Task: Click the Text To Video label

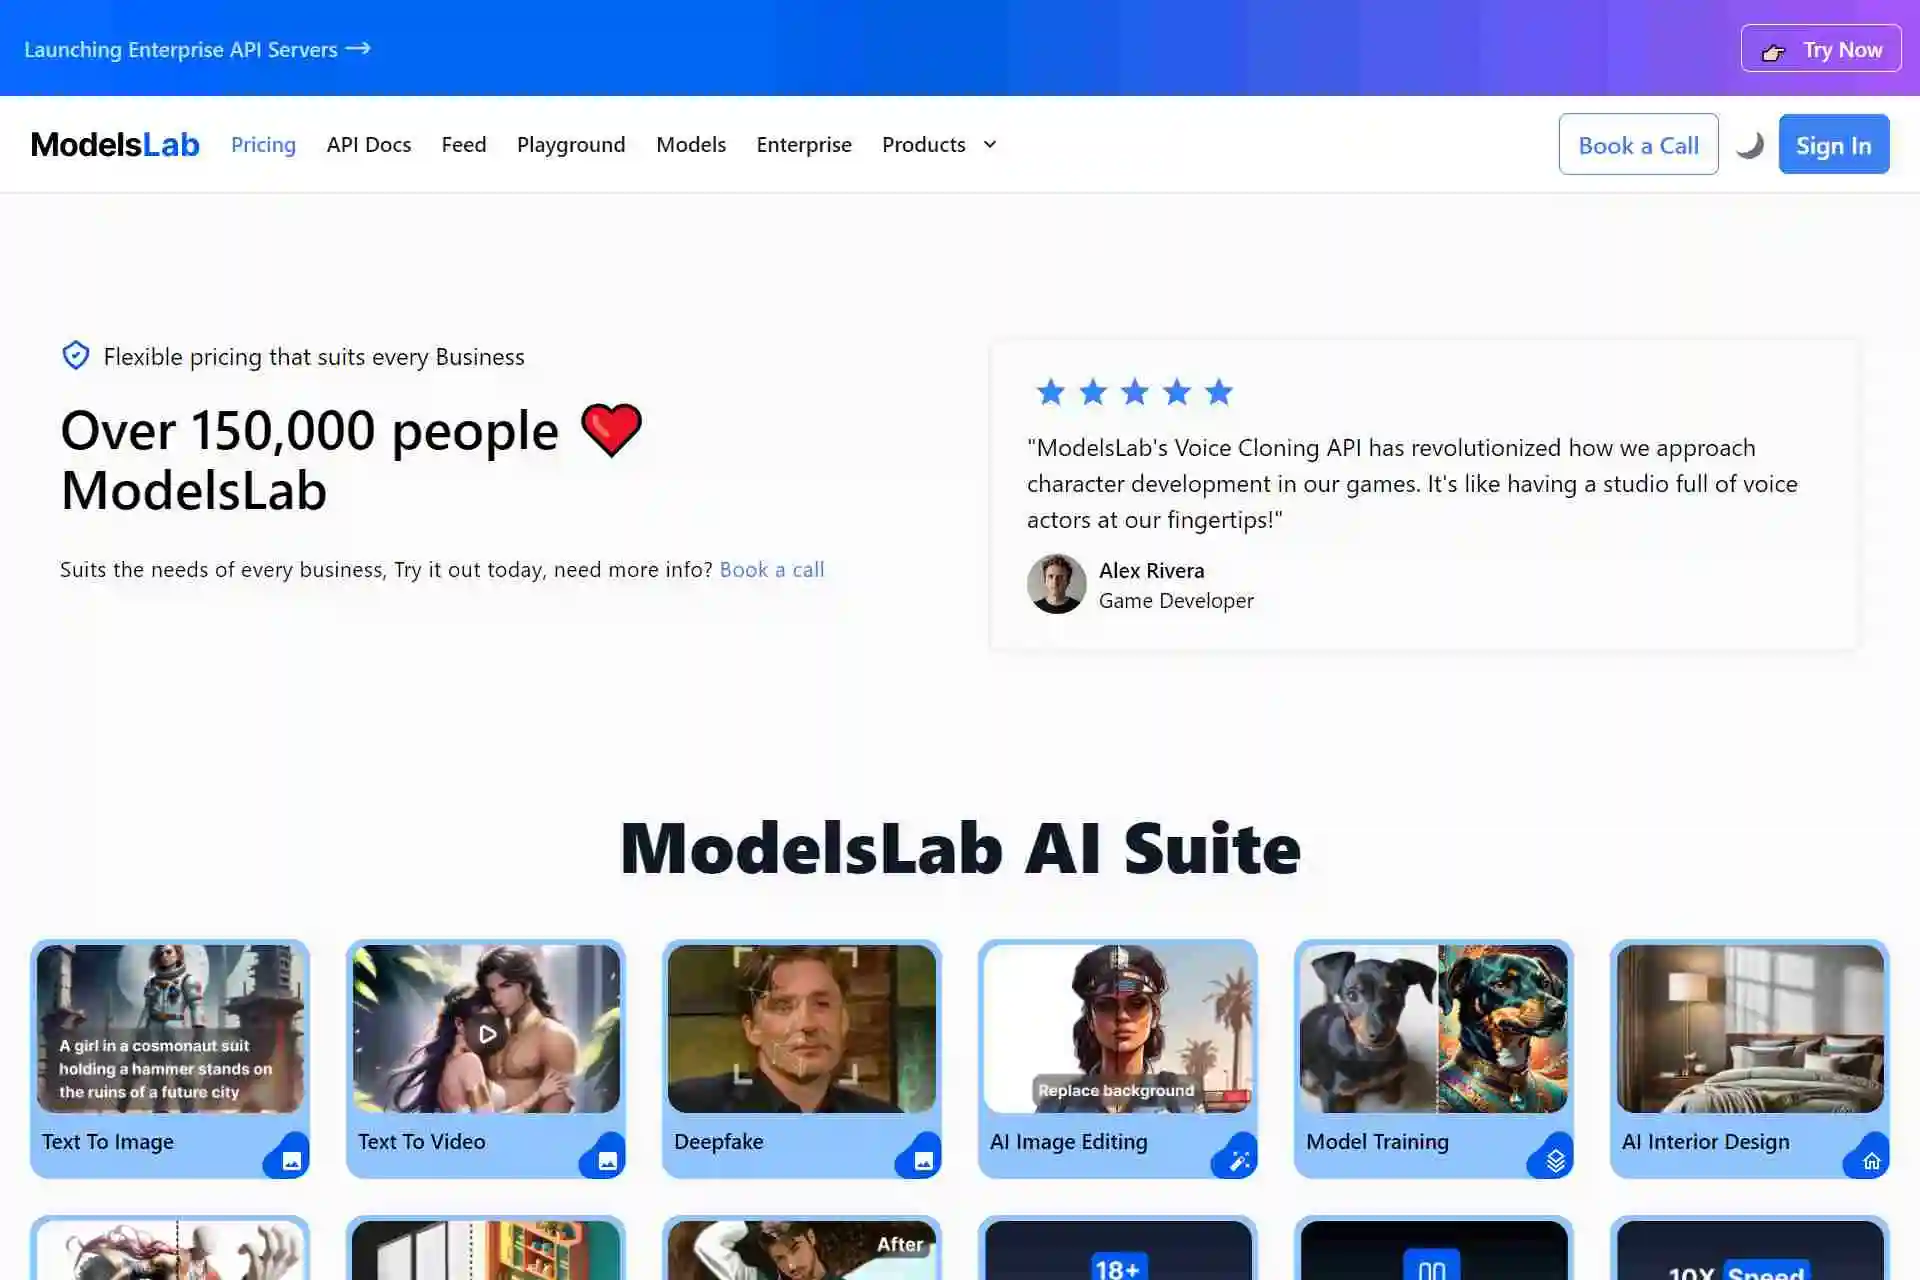Action: [x=422, y=1141]
